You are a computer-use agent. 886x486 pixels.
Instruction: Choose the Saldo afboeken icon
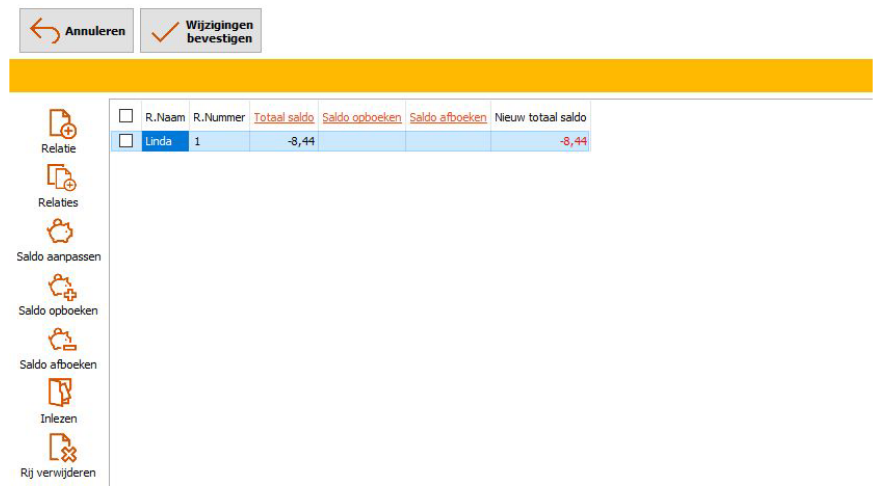(60, 340)
